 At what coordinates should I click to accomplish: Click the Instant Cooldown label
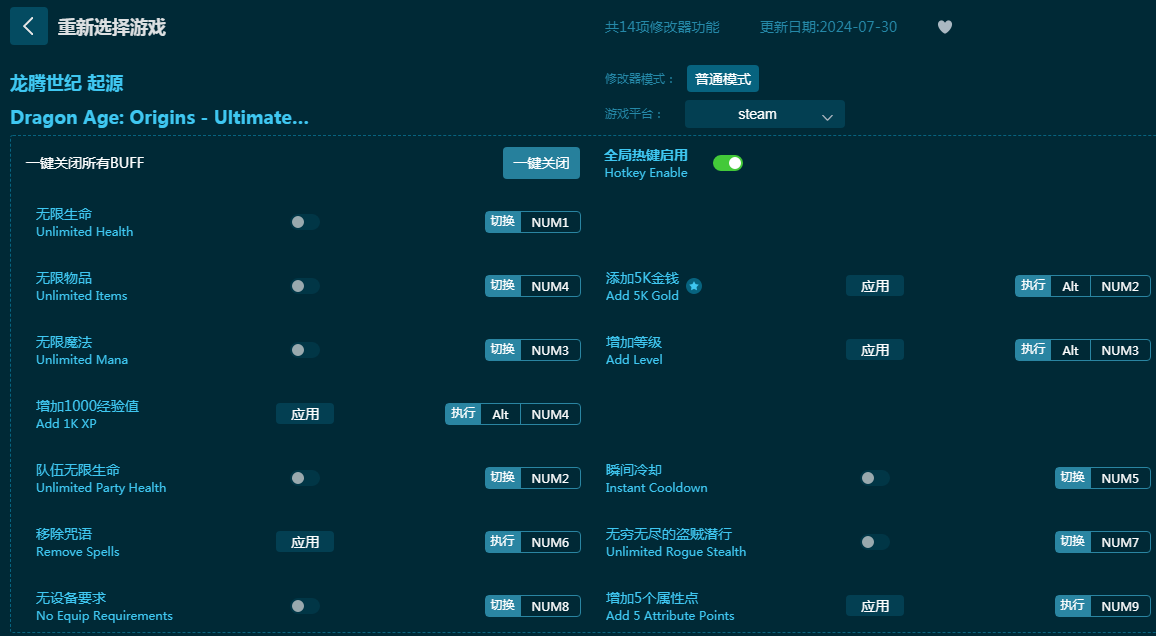tap(657, 488)
